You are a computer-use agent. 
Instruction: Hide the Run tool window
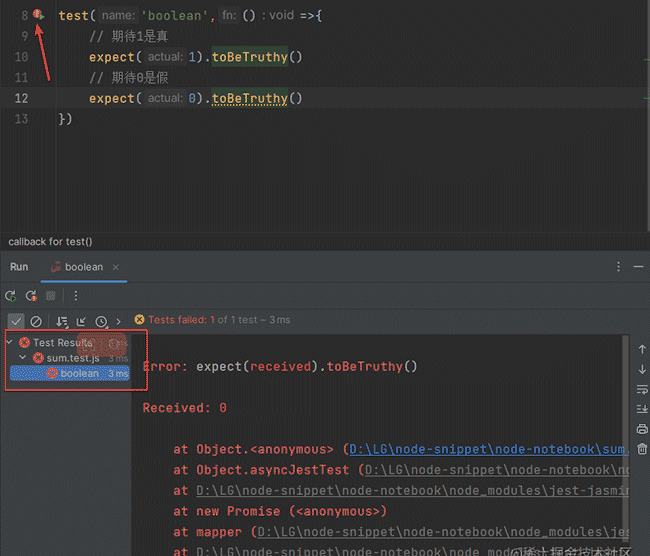(x=638, y=267)
